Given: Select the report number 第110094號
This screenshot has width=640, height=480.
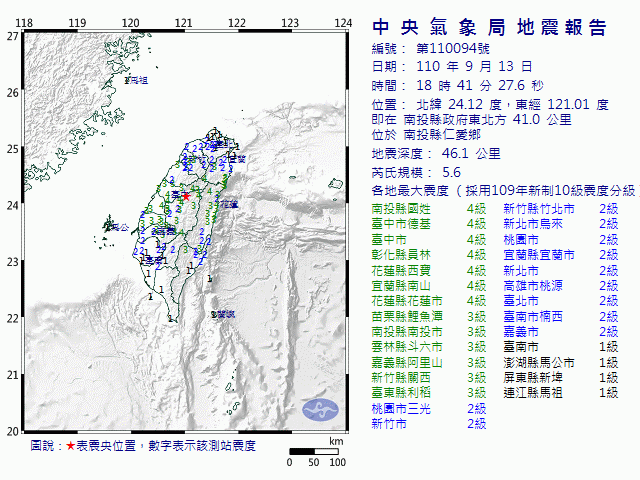Looking at the screenshot, I should tap(453, 49).
